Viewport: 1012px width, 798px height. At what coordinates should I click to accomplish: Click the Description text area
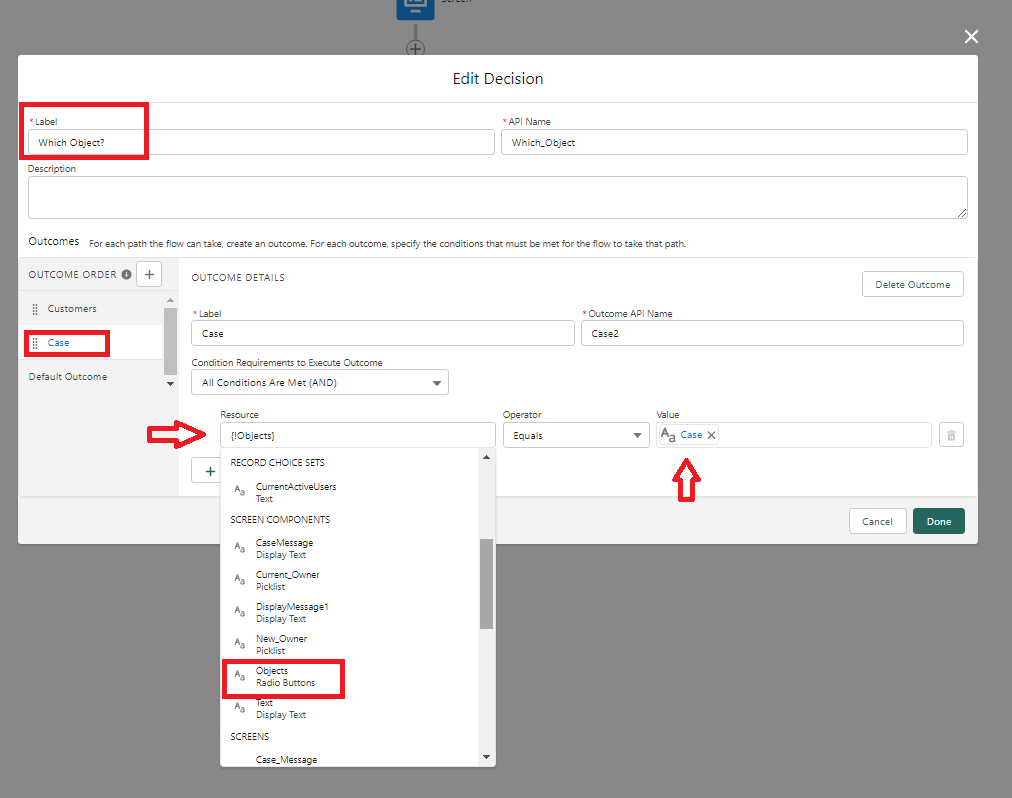(x=497, y=197)
